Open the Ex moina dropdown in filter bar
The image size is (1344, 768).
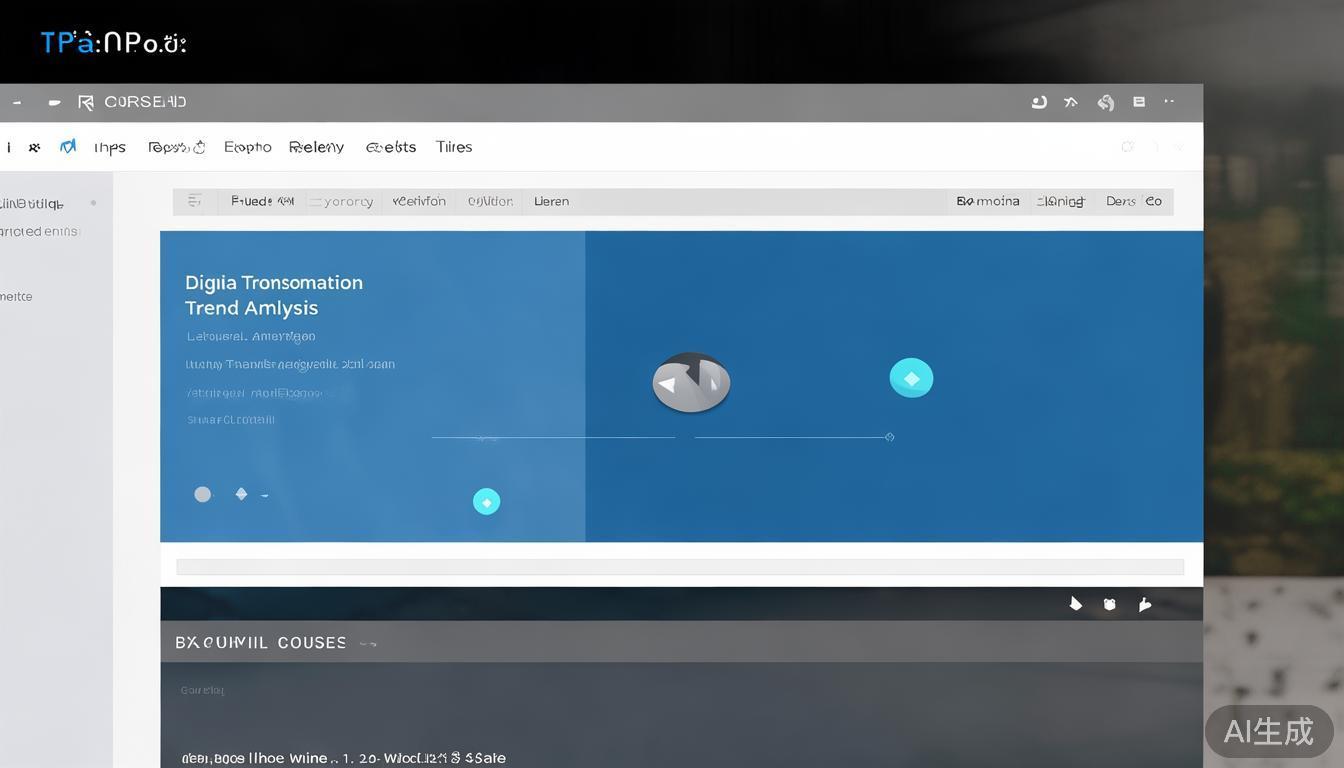988,201
